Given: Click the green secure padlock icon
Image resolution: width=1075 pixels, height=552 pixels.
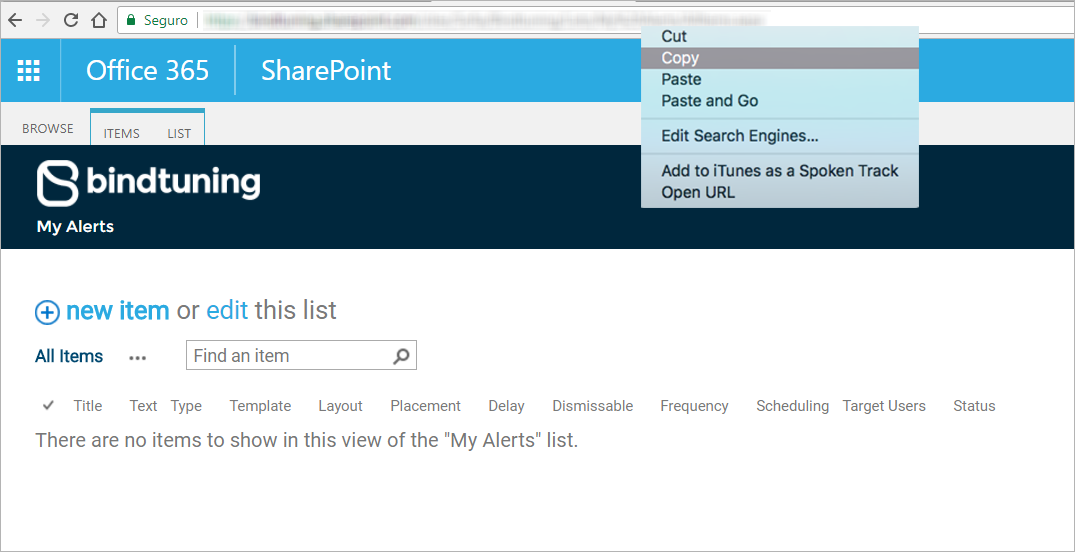Looking at the screenshot, I should (x=132, y=20).
